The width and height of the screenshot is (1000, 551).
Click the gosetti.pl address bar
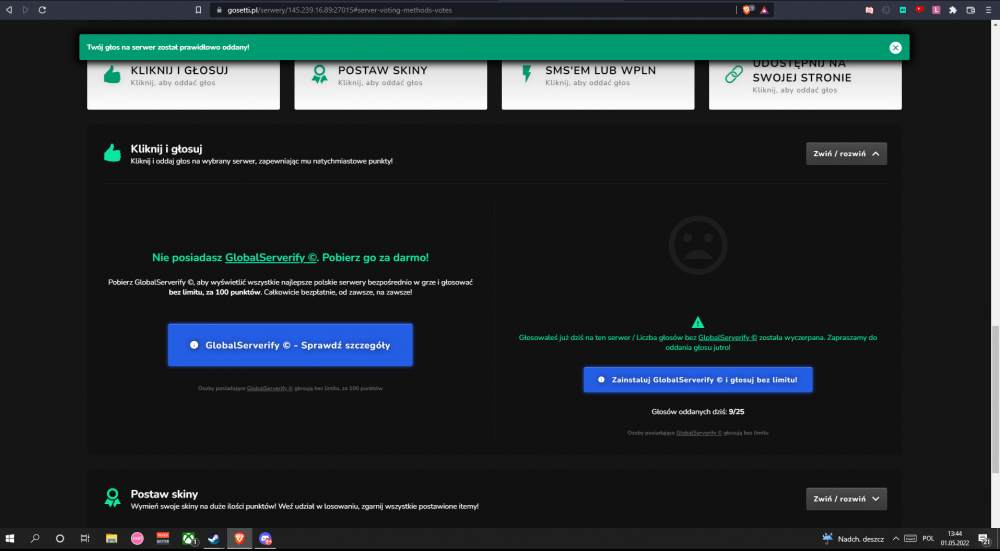click(472, 10)
